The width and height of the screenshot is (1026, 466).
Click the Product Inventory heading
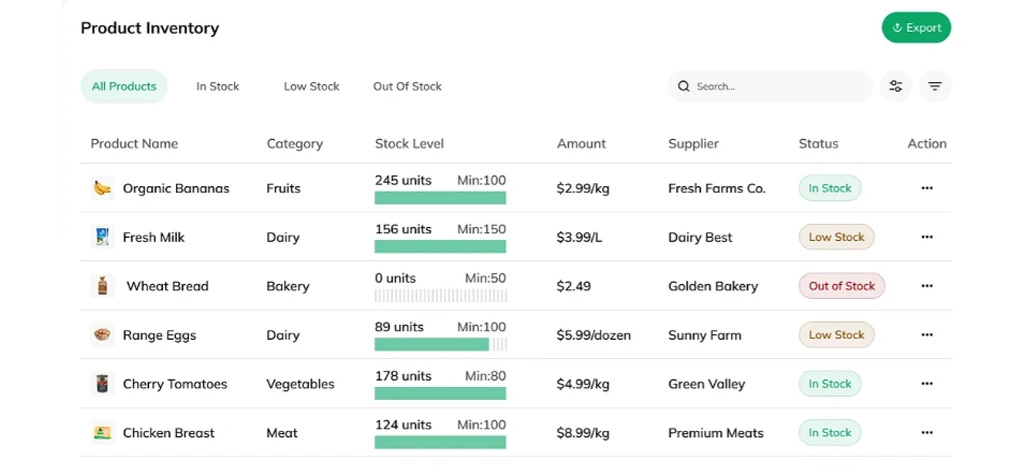coord(150,28)
